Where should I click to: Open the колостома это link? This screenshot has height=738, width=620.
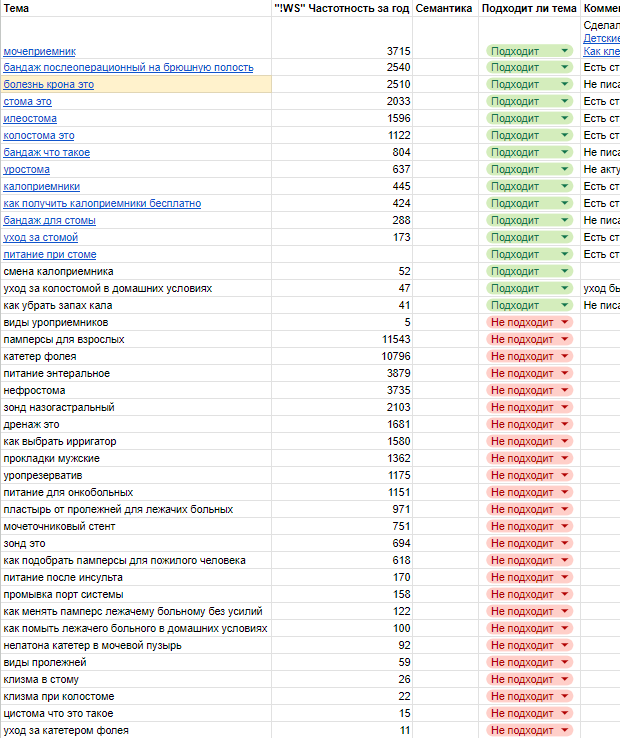tap(39, 135)
